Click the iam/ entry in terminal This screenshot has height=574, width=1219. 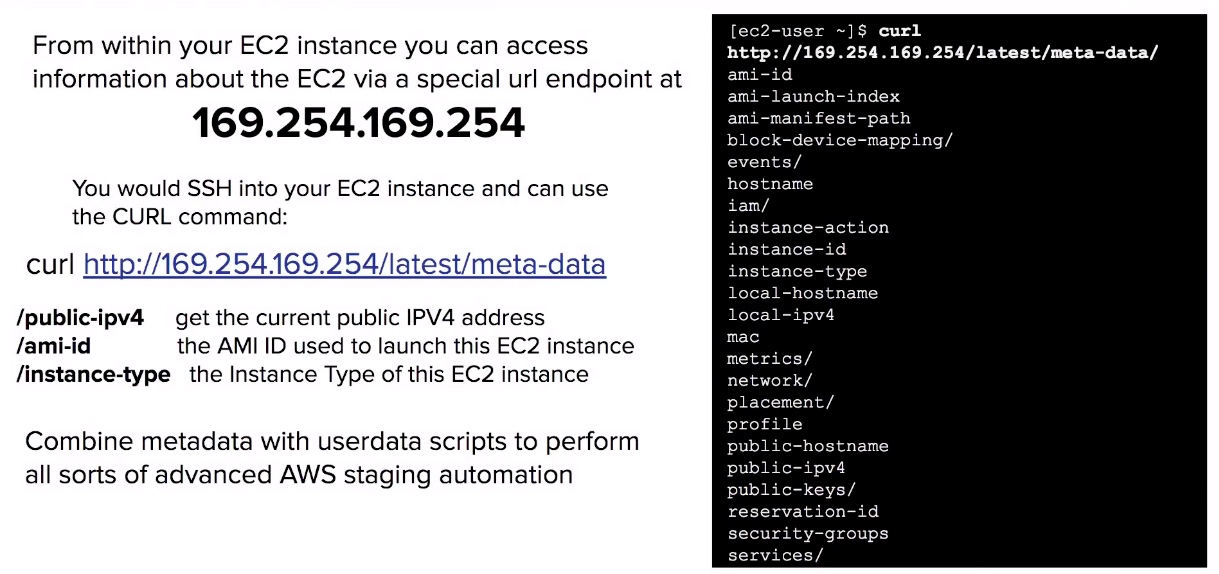coord(748,205)
